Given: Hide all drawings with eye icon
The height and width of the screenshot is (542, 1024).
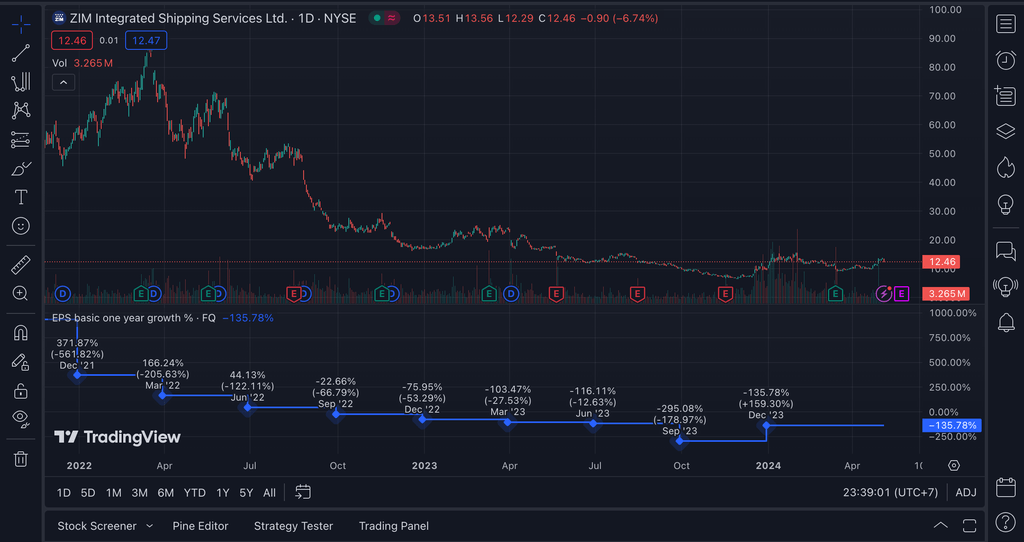Looking at the screenshot, I should point(20,418).
